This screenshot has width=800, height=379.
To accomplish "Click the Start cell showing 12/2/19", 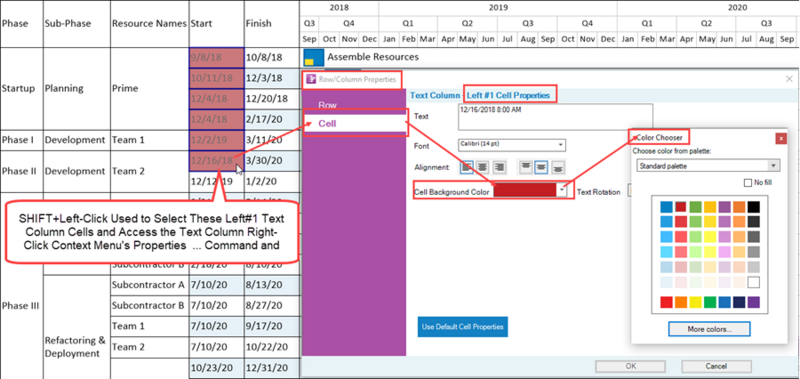I will (216, 140).
